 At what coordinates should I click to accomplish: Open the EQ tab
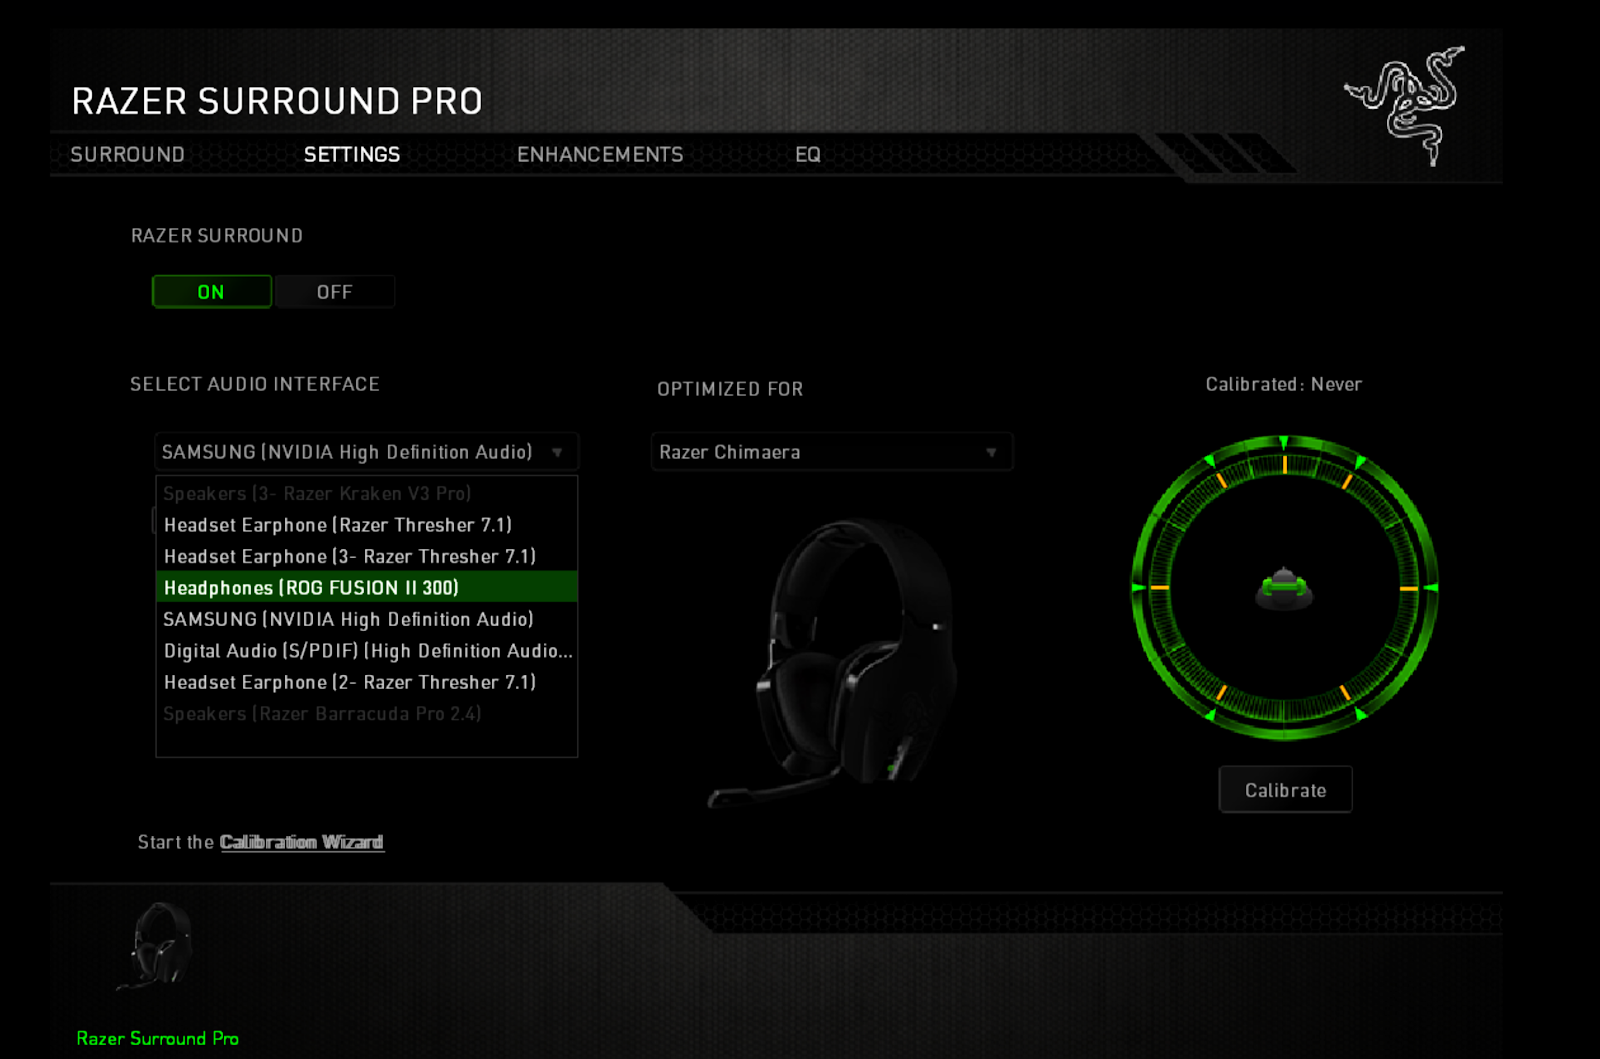point(808,154)
